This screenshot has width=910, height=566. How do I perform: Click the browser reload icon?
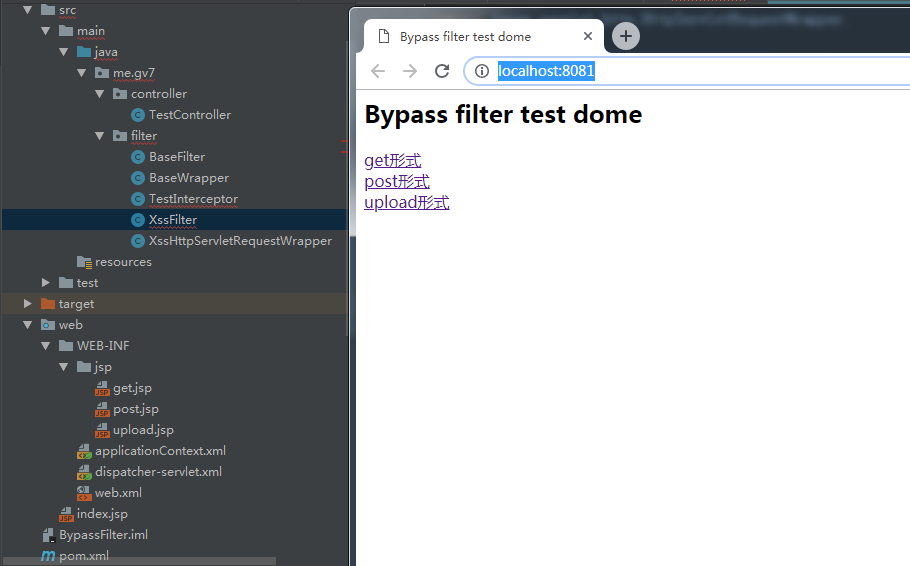[441, 71]
